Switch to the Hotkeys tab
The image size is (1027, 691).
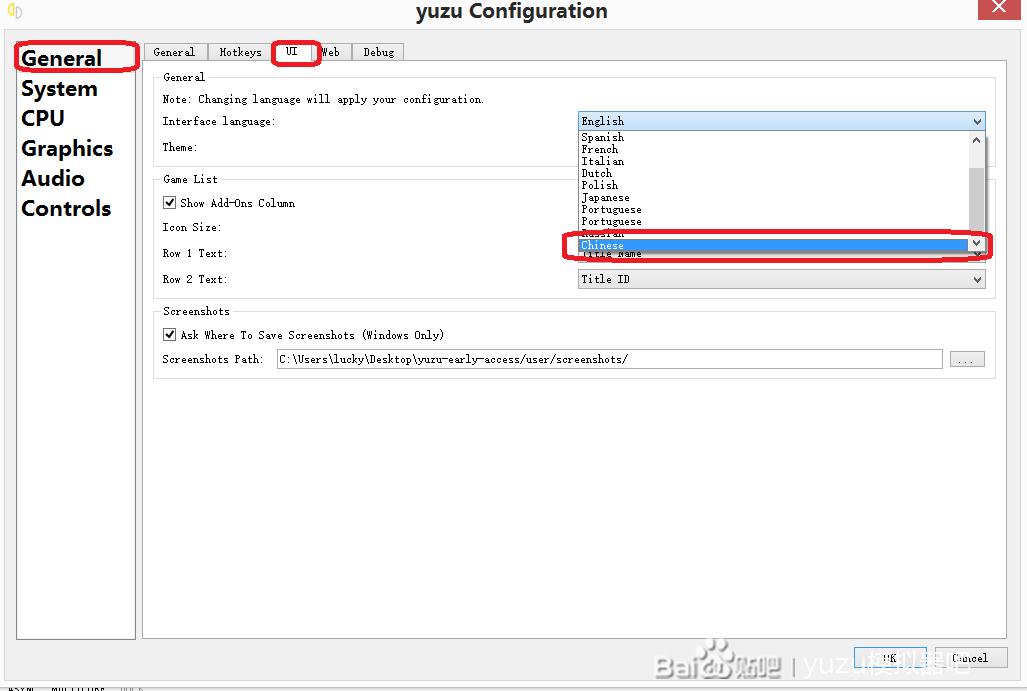tap(240, 52)
